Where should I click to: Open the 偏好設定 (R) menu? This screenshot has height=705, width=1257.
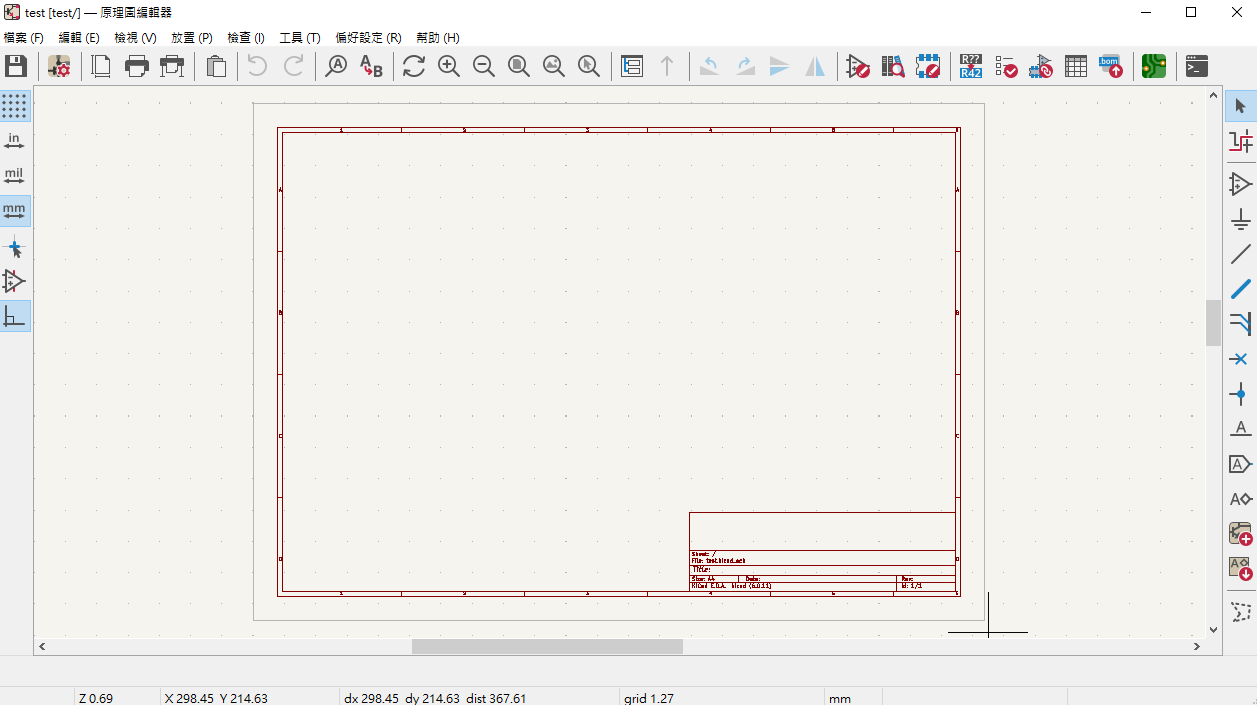[x=368, y=38]
